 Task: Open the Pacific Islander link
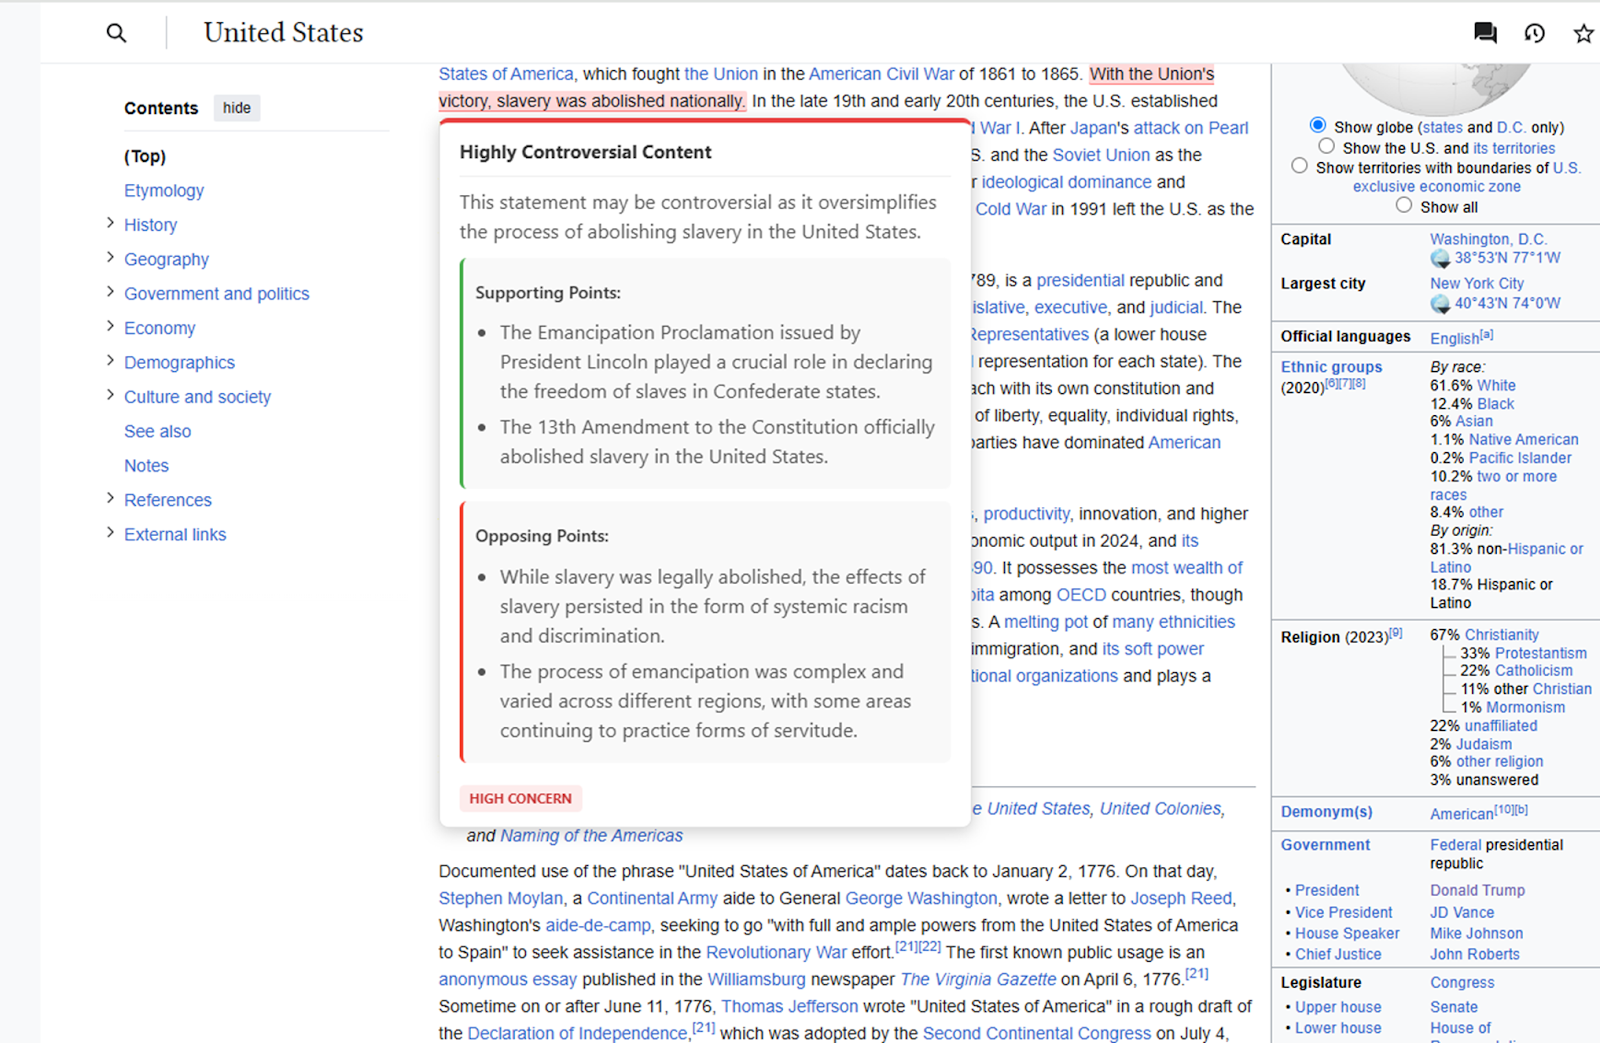[1520, 458]
